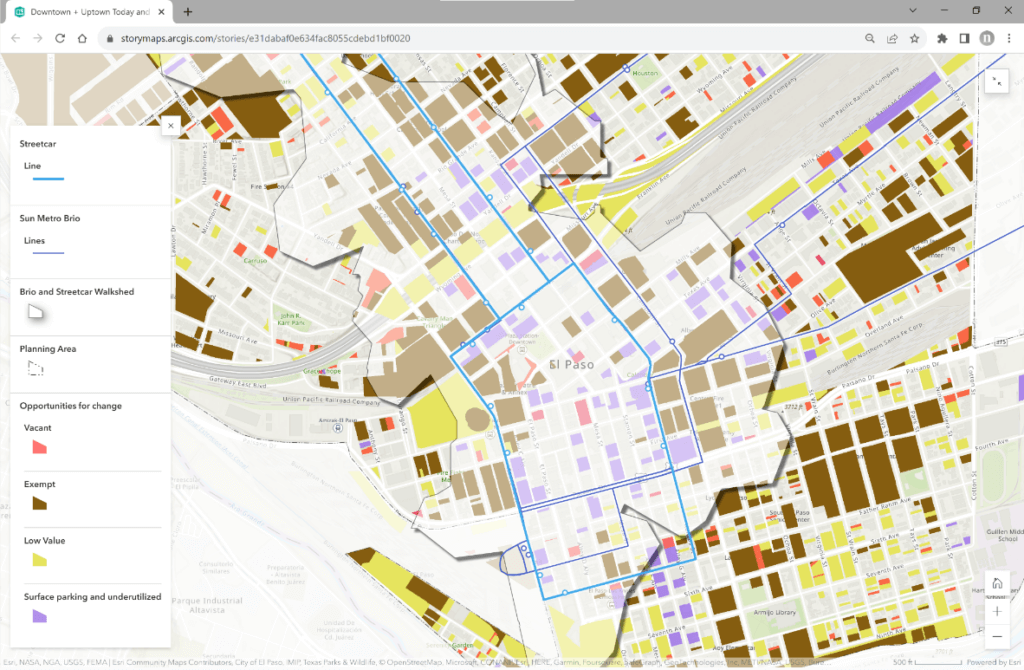Zoom in on the map
This screenshot has width=1024, height=670.
[x=997, y=611]
